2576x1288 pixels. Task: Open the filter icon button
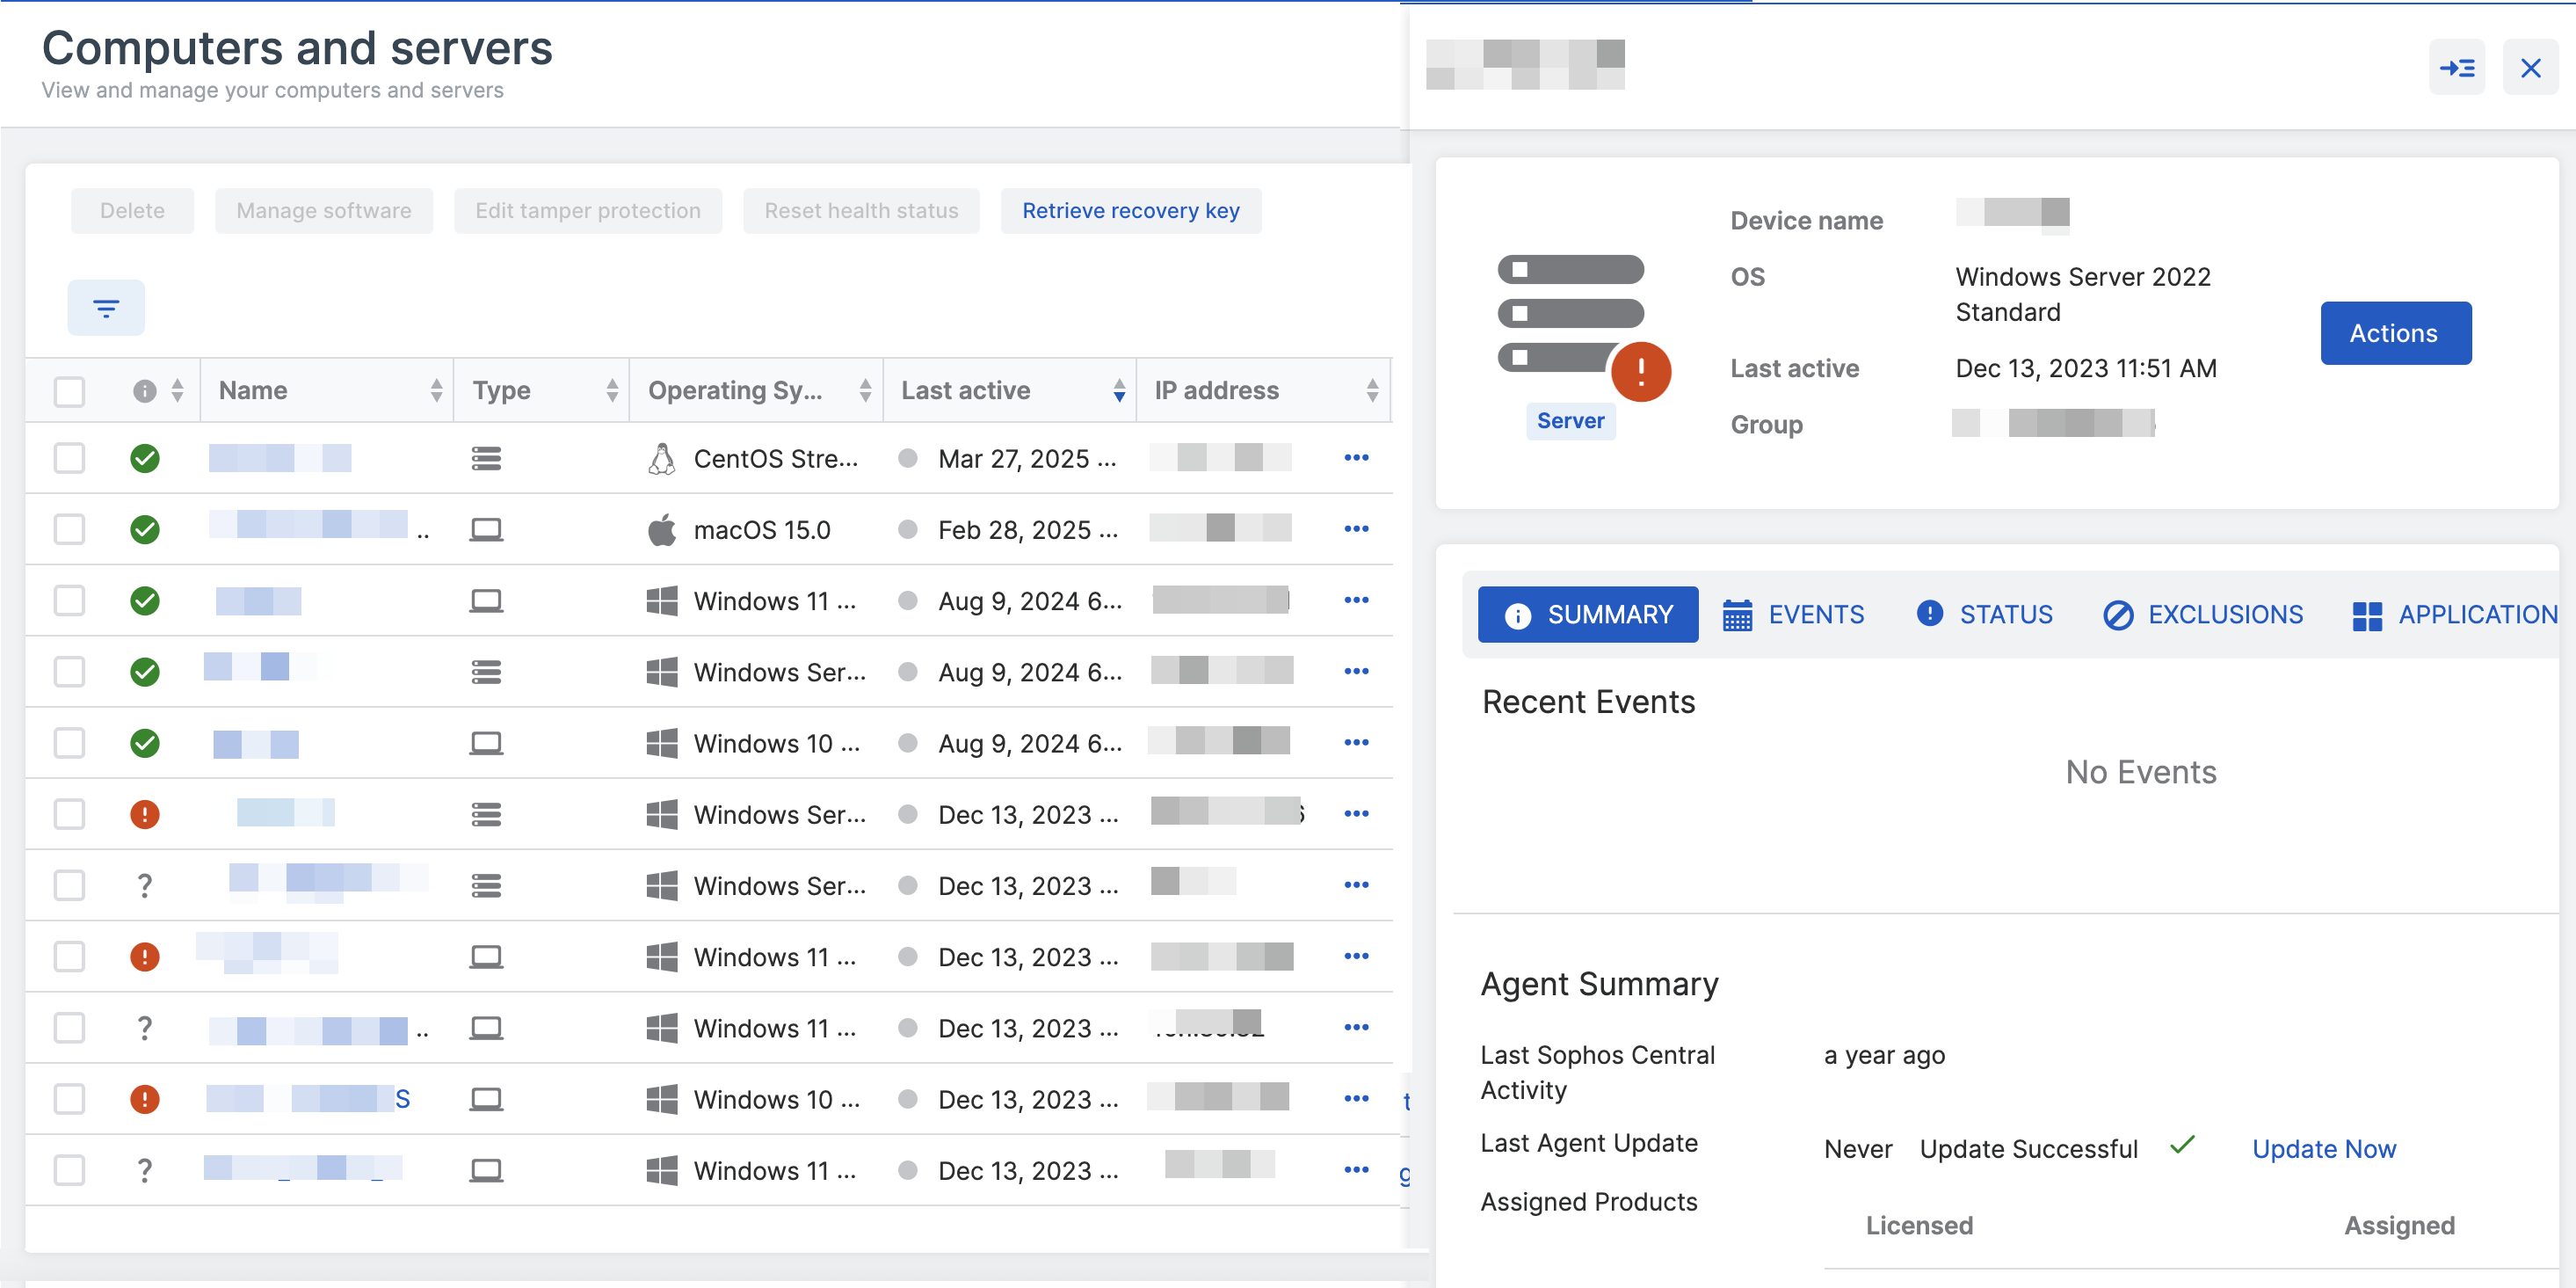[x=106, y=308]
